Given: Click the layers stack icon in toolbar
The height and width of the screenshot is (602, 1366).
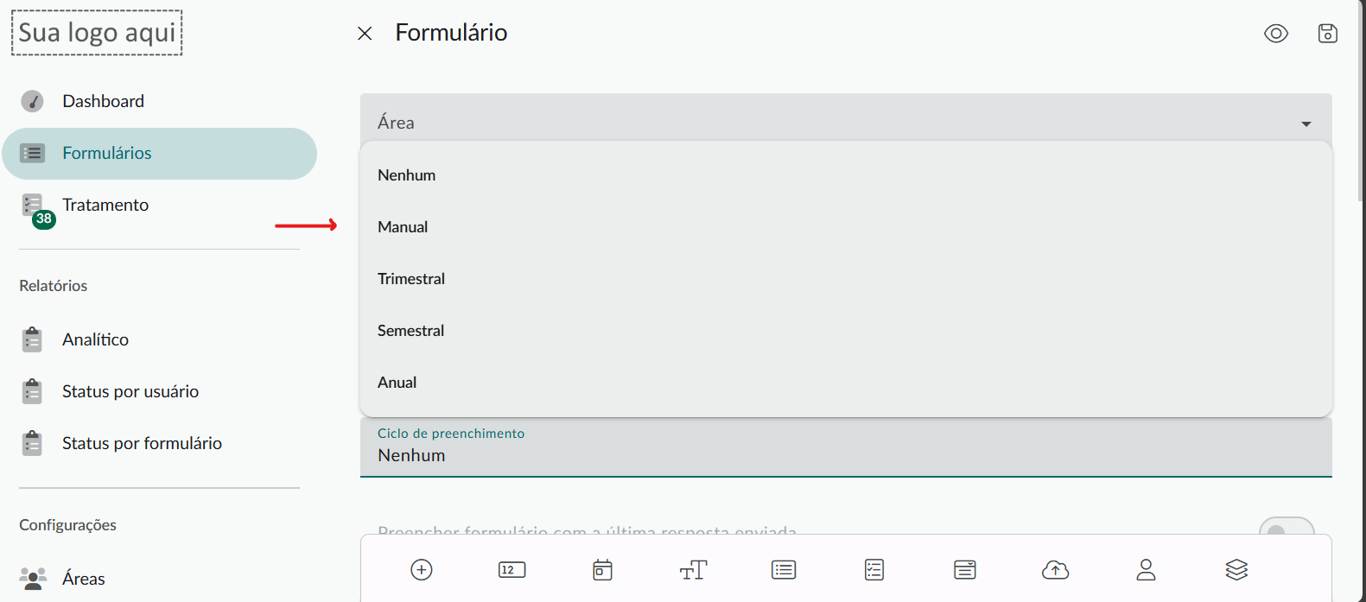Looking at the screenshot, I should pyautogui.click(x=1236, y=570).
